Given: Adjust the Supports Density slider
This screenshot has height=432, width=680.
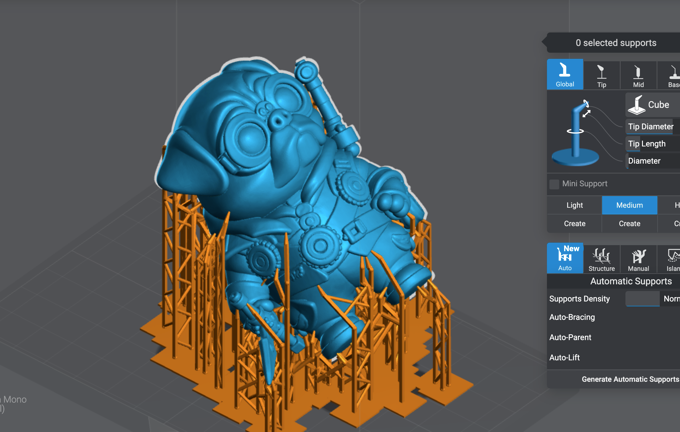Looking at the screenshot, I should [x=642, y=299].
